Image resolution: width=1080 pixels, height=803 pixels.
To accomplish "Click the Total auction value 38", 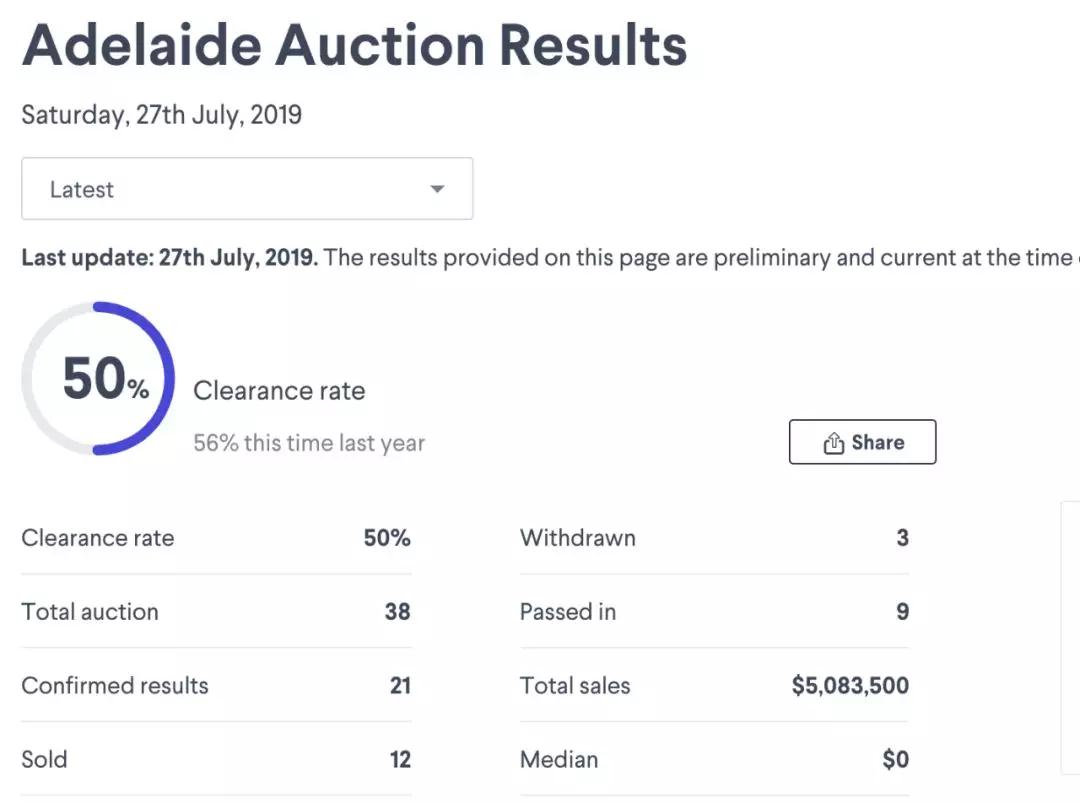I will tap(397, 612).
